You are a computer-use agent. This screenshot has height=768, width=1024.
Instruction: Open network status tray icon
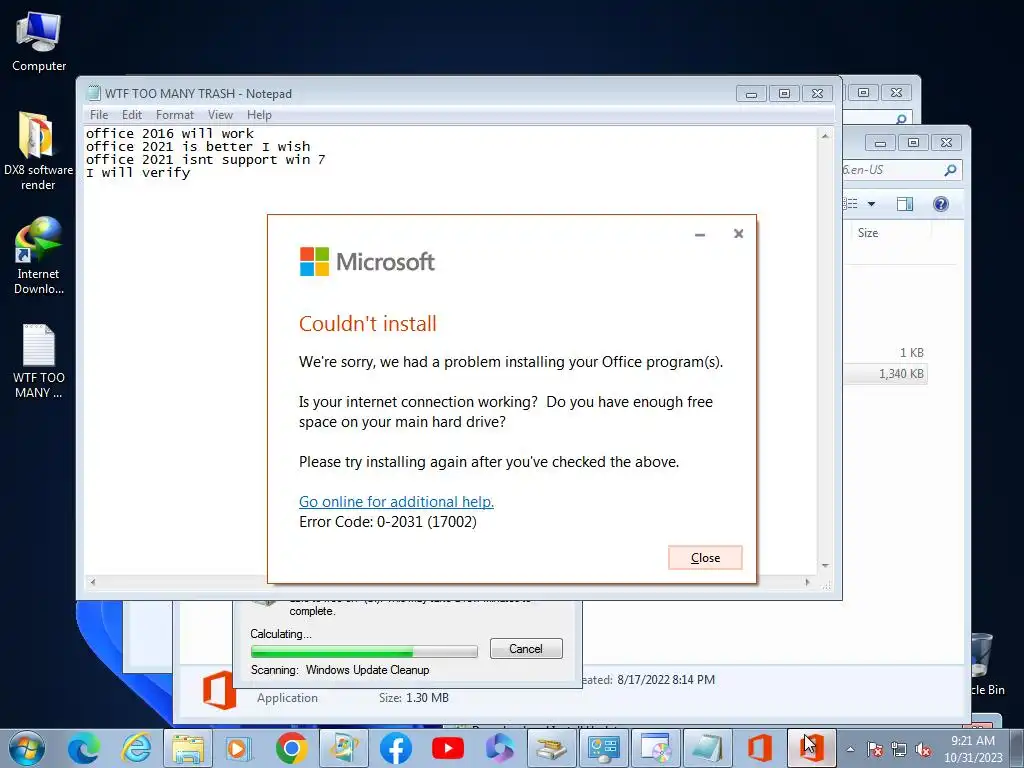click(899, 750)
